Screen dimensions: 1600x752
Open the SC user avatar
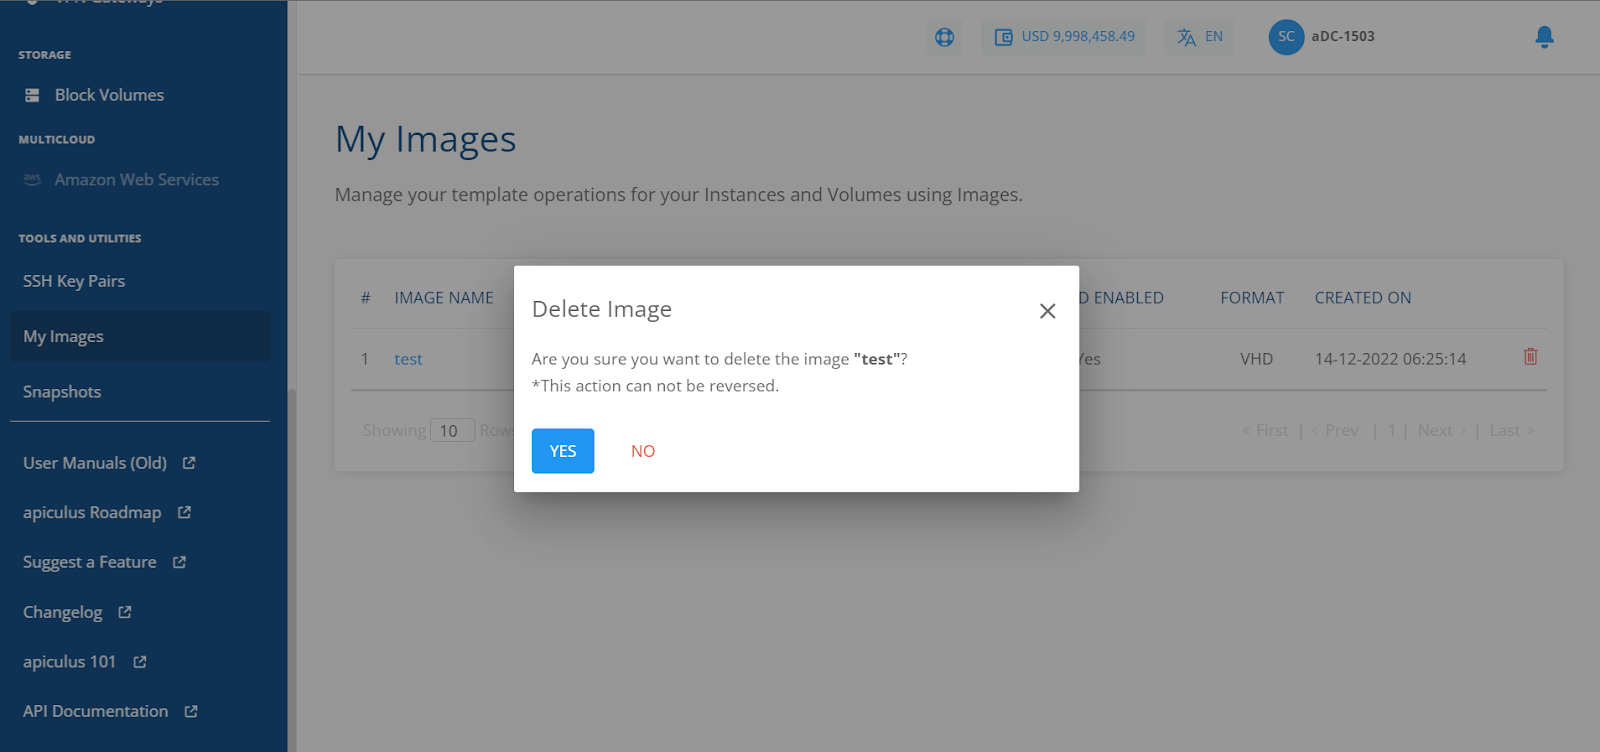pos(1286,37)
